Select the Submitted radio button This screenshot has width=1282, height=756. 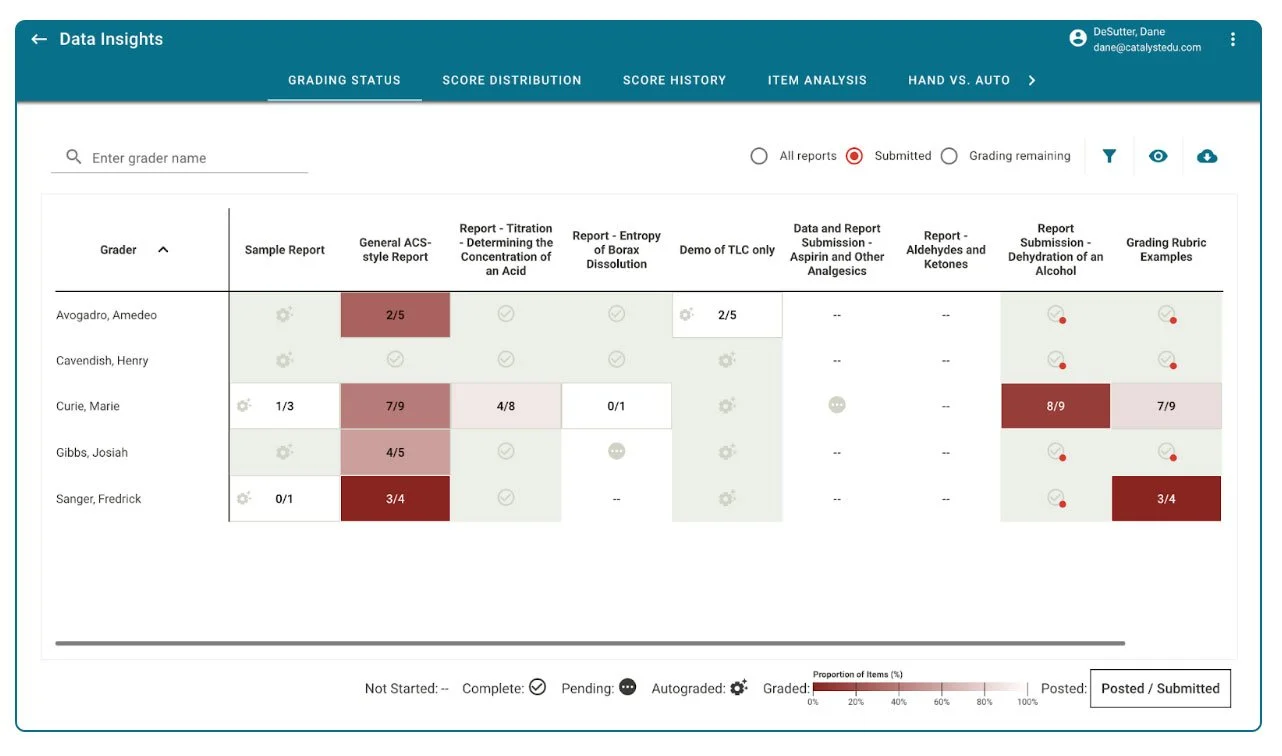point(854,156)
